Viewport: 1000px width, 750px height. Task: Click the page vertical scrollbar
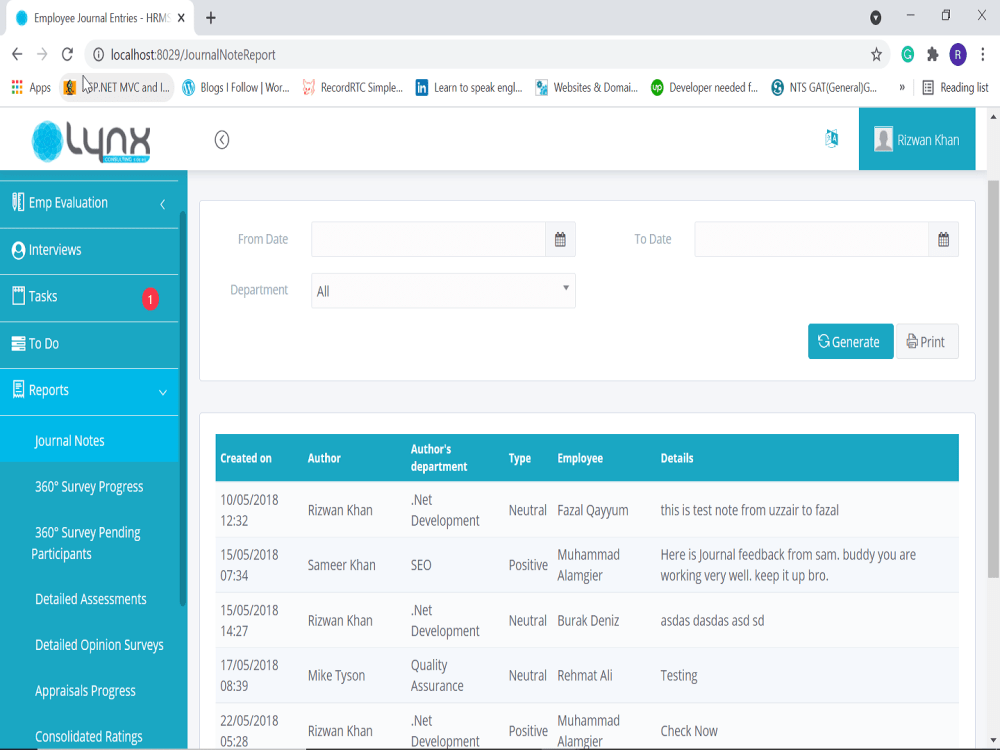[x=993, y=379]
